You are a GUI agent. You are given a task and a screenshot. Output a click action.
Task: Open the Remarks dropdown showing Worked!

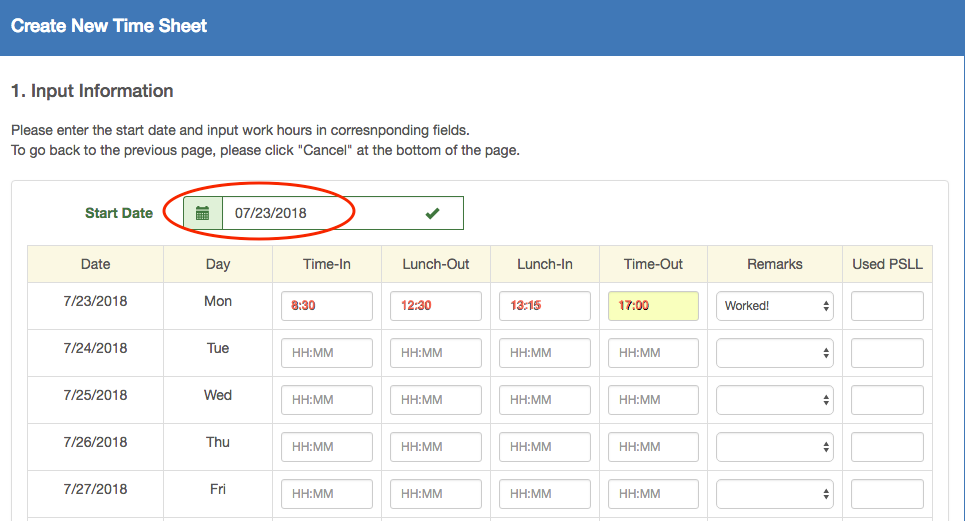click(775, 306)
